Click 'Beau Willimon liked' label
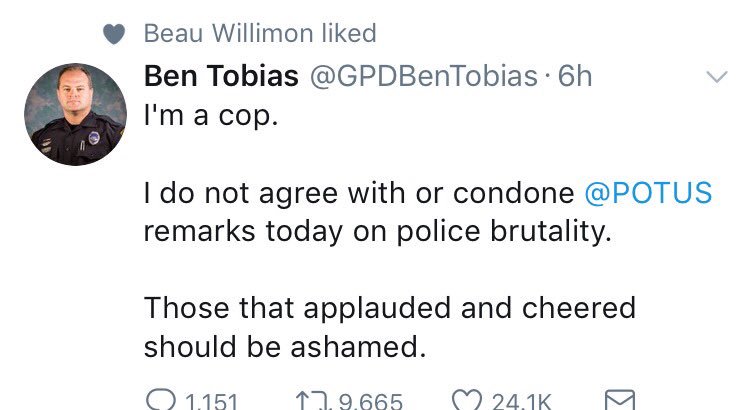 click(260, 33)
